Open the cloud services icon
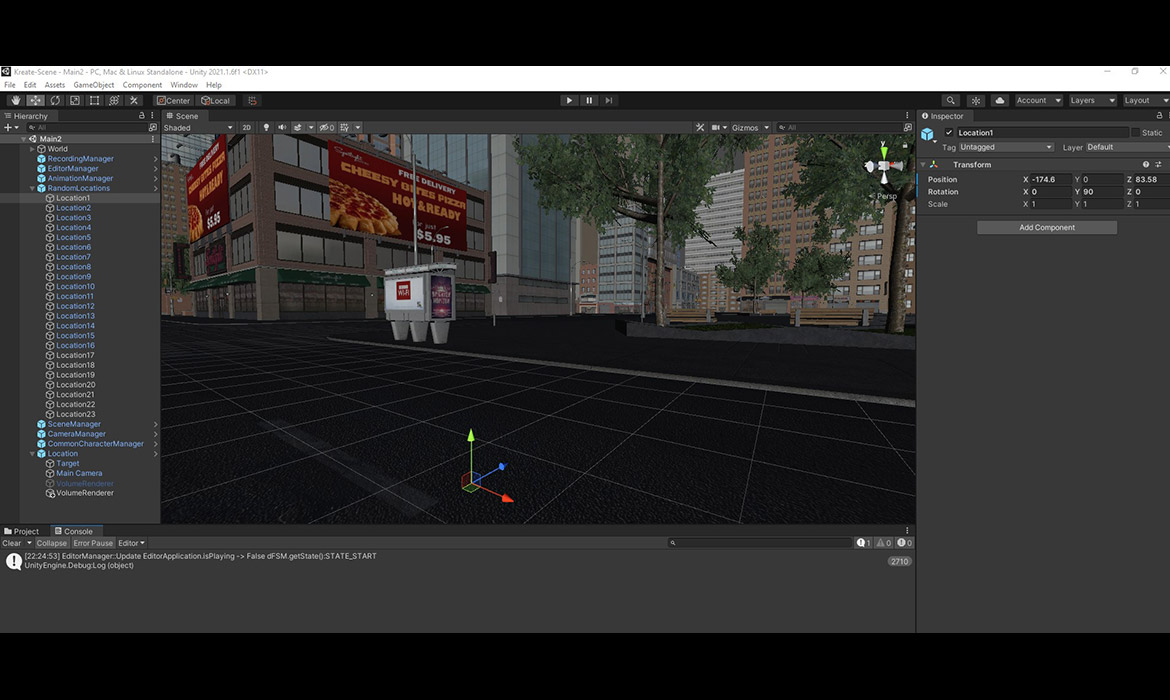Image resolution: width=1170 pixels, height=700 pixels. (999, 101)
